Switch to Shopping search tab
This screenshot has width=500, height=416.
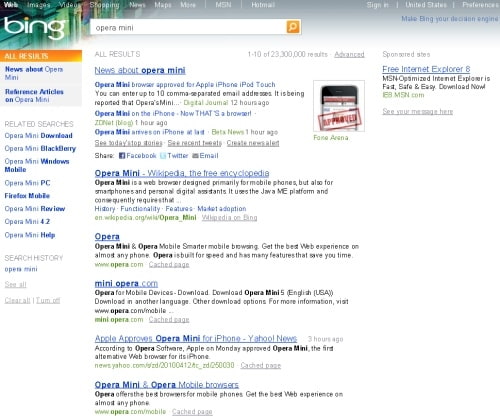(x=104, y=5)
